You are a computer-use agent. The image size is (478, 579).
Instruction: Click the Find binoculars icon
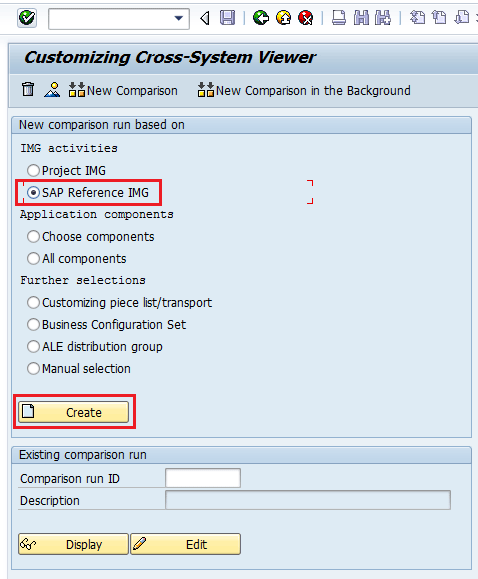pos(361,18)
